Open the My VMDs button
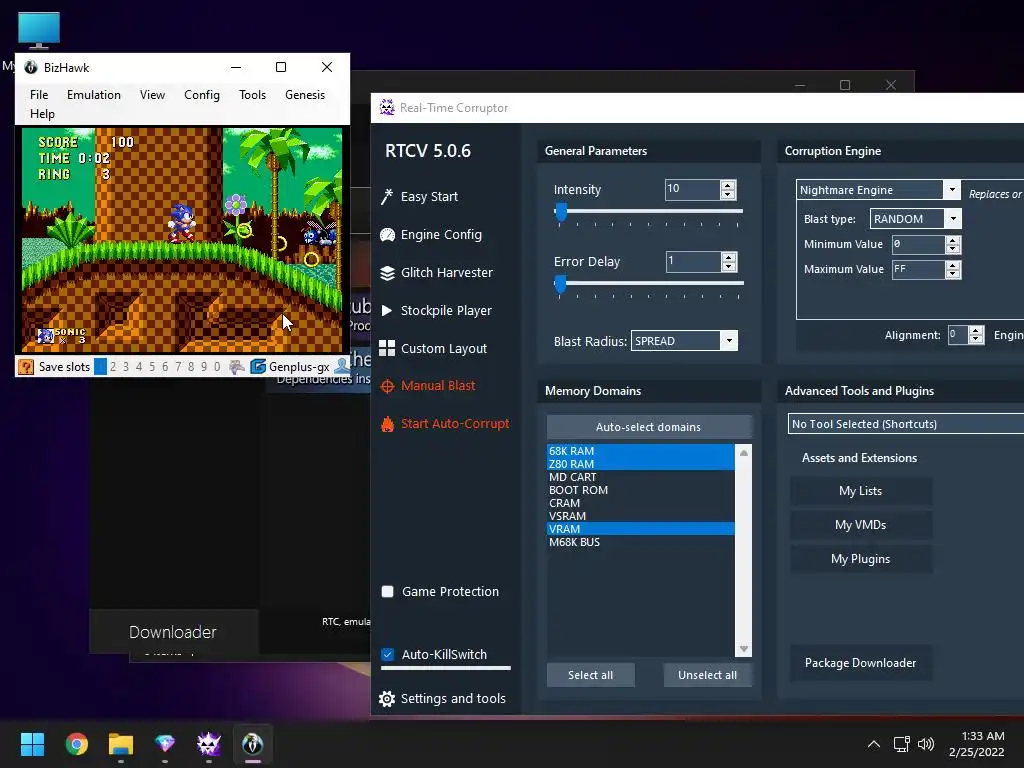 pyautogui.click(x=861, y=525)
